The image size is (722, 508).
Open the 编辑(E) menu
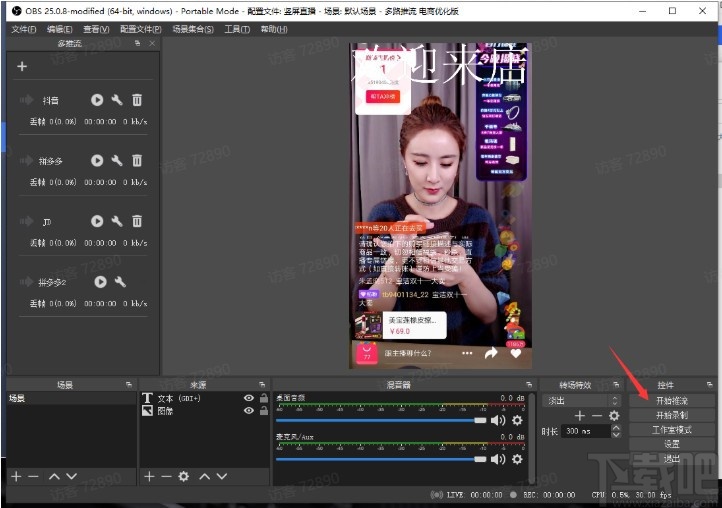[59, 29]
